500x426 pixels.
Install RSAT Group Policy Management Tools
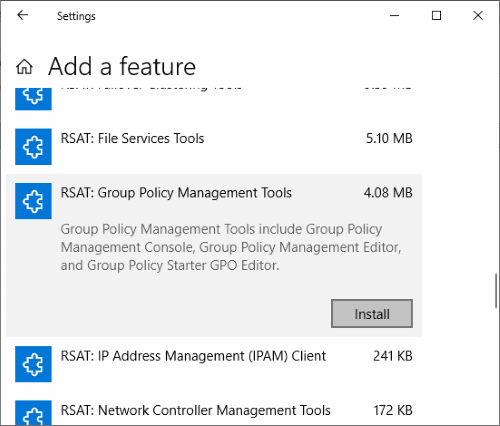[372, 314]
